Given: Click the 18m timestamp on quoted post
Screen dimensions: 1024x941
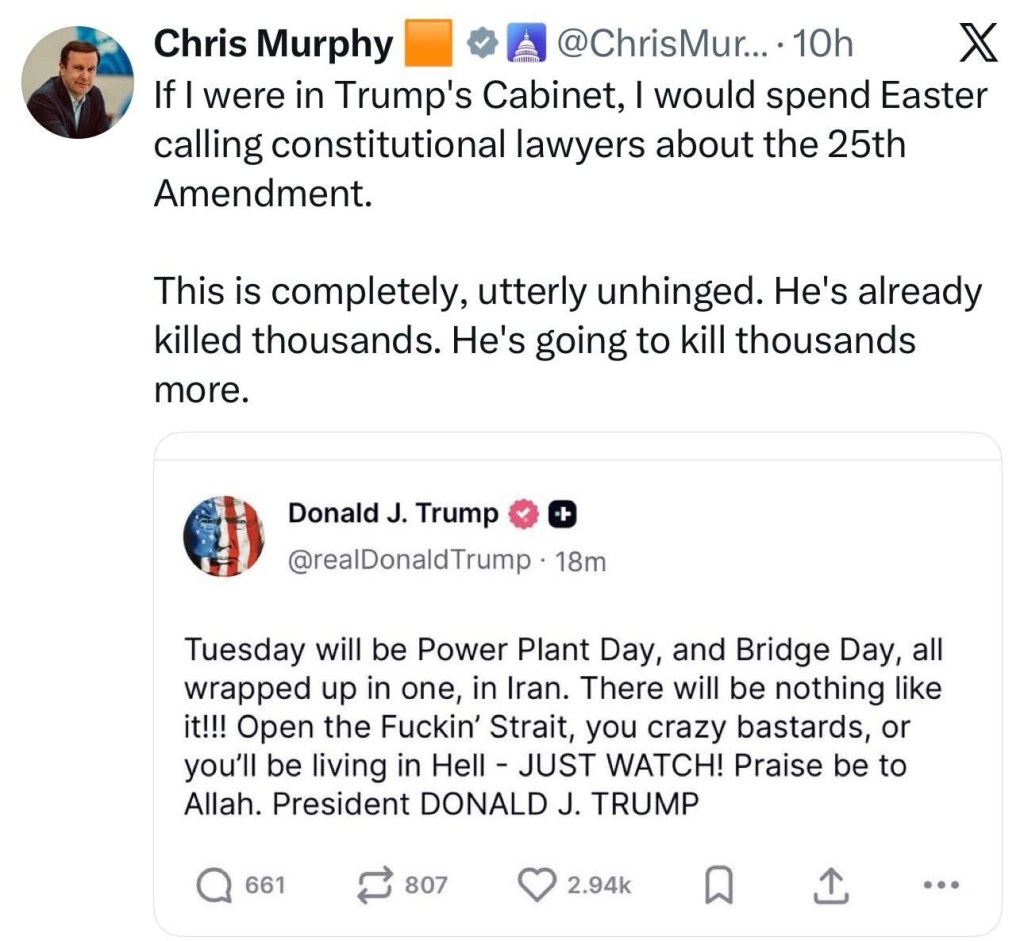Looking at the screenshot, I should pyautogui.click(x=580, y=562).
